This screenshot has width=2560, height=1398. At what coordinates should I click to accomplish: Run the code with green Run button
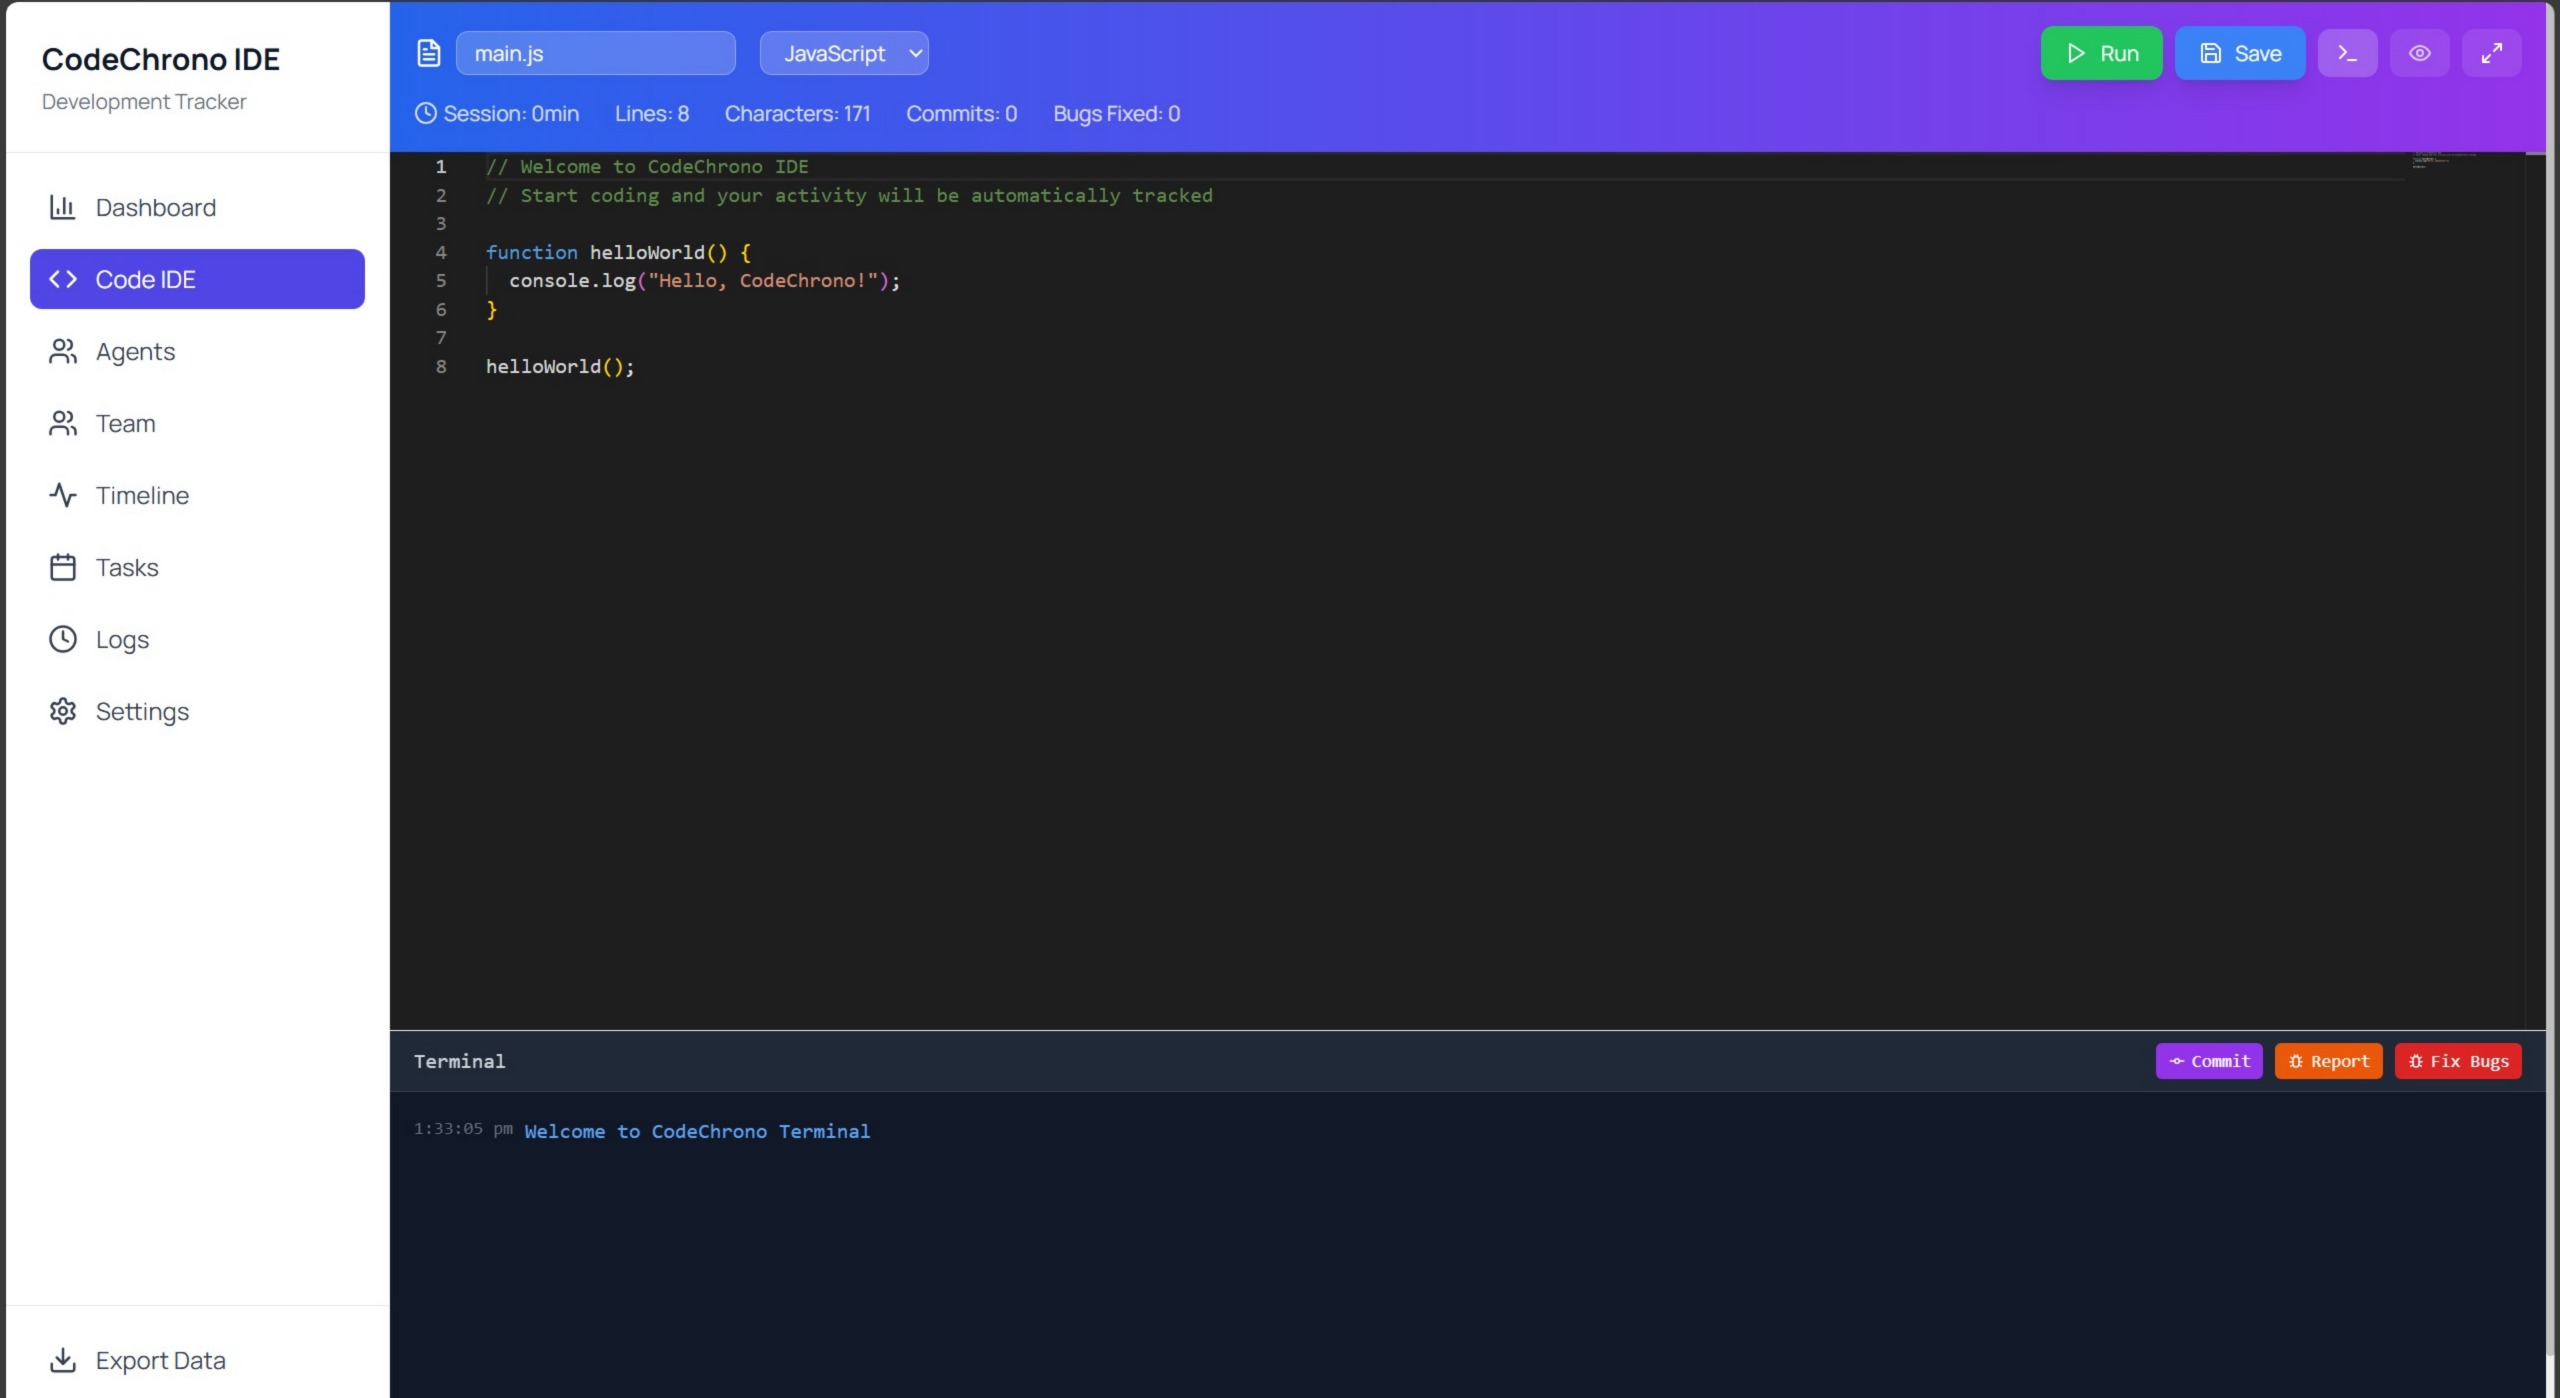pos(2100,53)
